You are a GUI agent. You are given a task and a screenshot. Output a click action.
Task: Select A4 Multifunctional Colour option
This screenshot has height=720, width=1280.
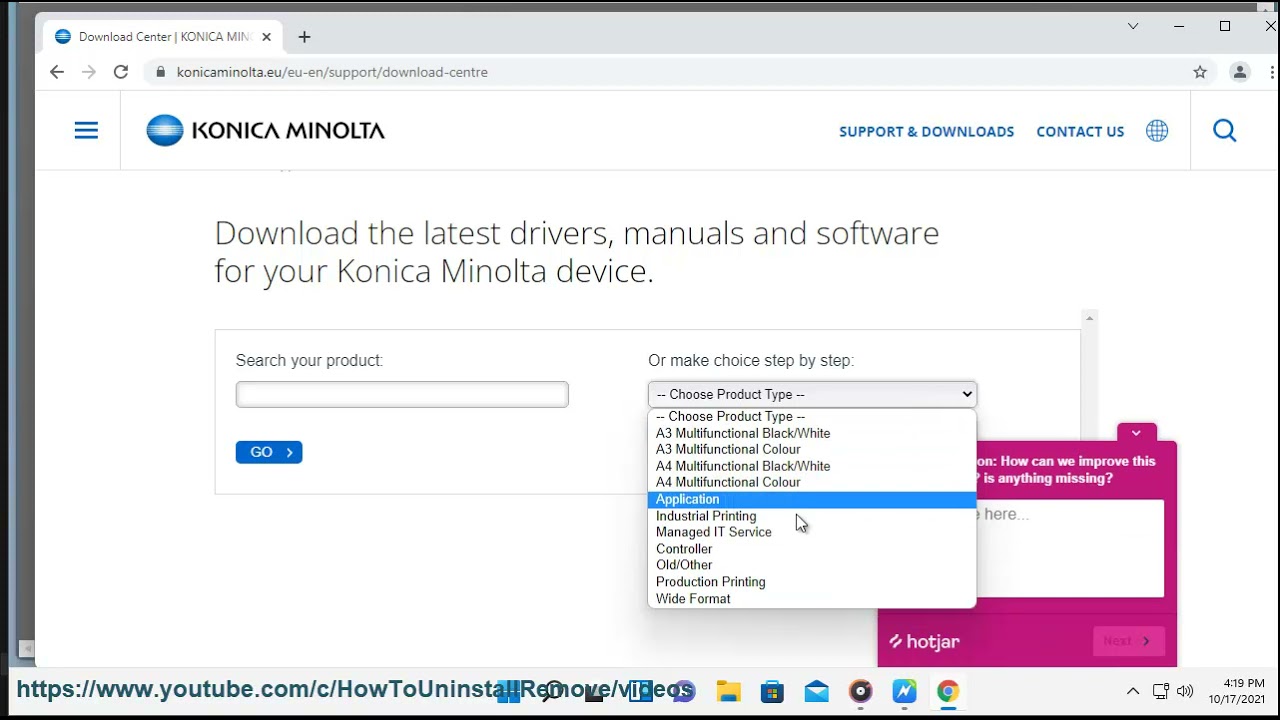point(812,482)
